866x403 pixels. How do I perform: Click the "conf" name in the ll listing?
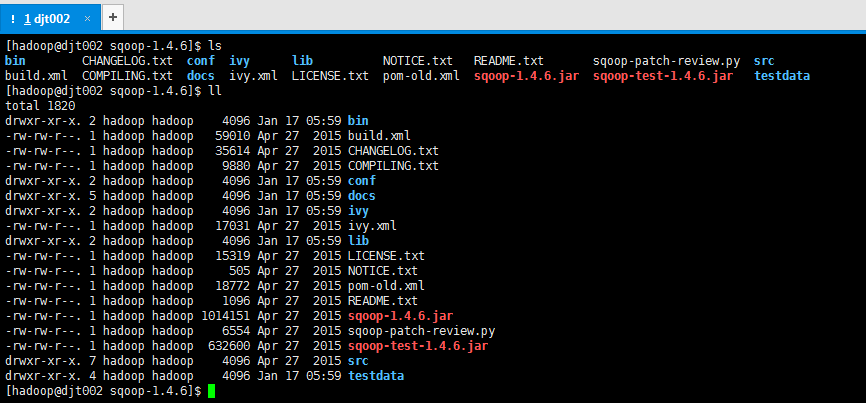coord(362,181)
